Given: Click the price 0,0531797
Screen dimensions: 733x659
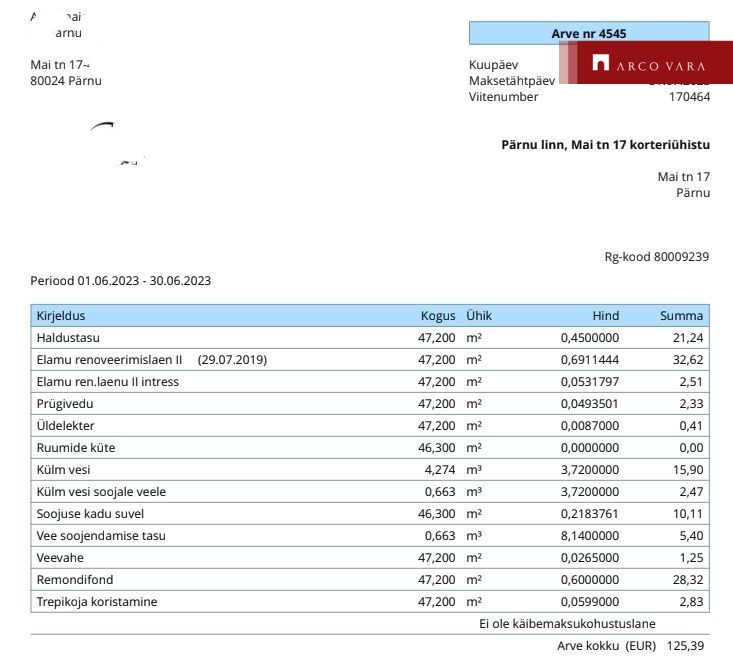Looking at the screenshot, I should [589, 381].
